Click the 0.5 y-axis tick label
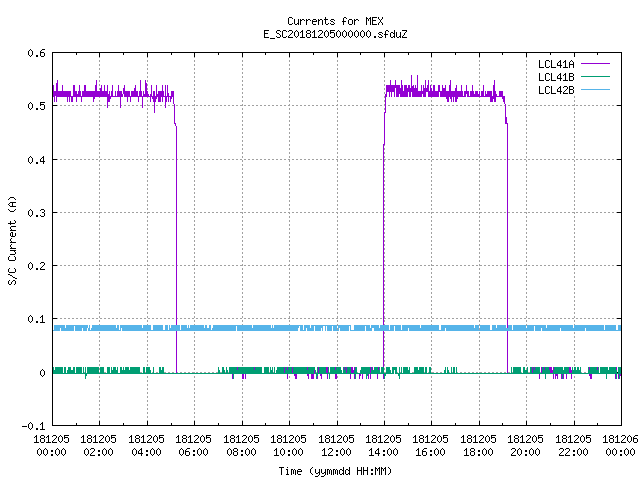 coord(36,106)
